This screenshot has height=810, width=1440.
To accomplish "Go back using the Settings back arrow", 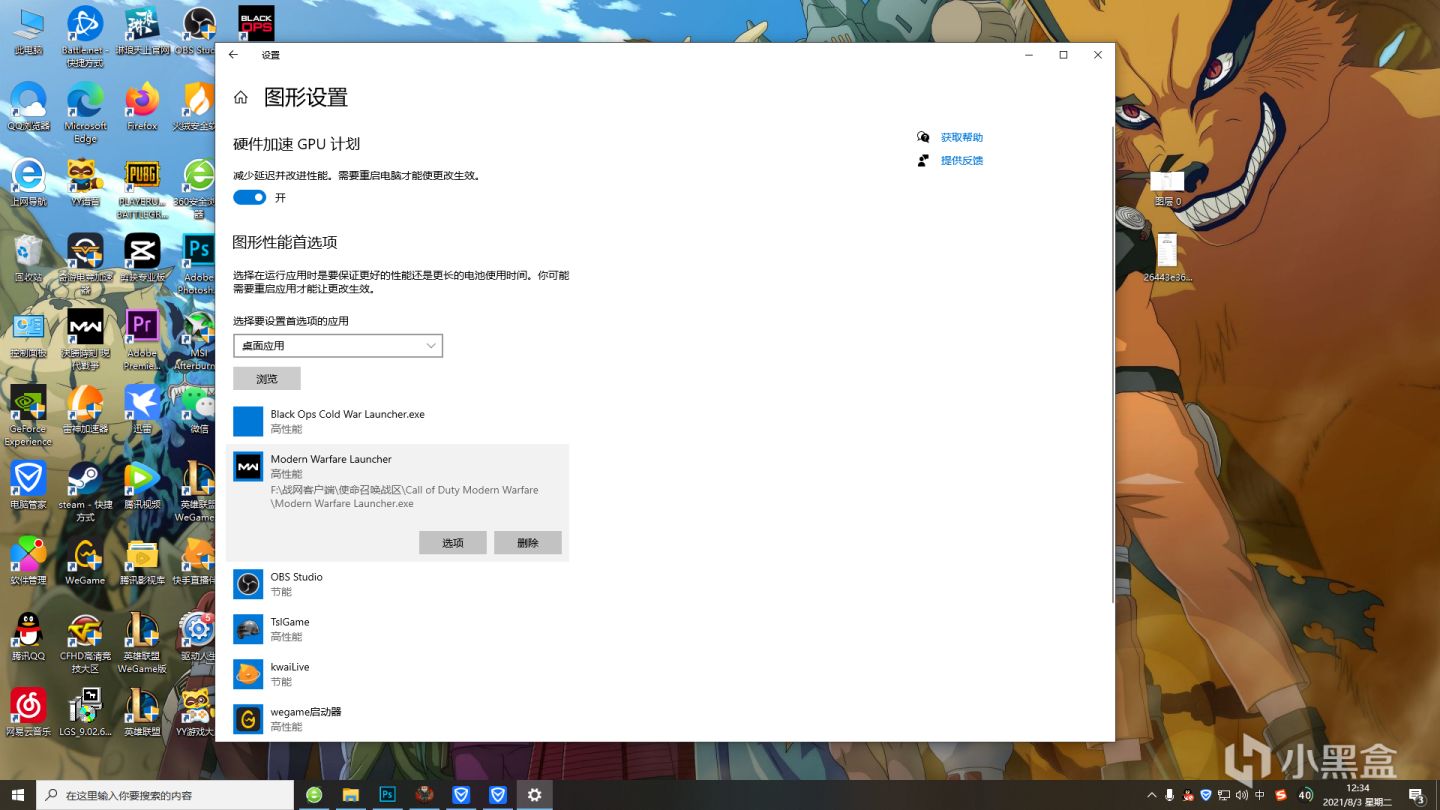I will [x=233, y=55].
